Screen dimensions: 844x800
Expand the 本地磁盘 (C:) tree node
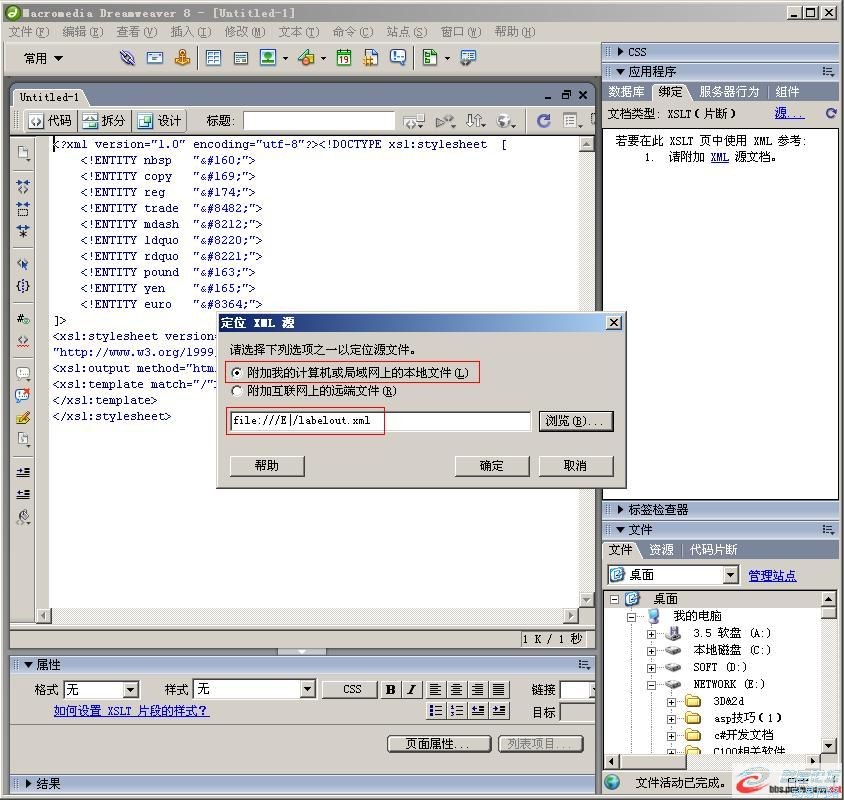pos(652,650)
